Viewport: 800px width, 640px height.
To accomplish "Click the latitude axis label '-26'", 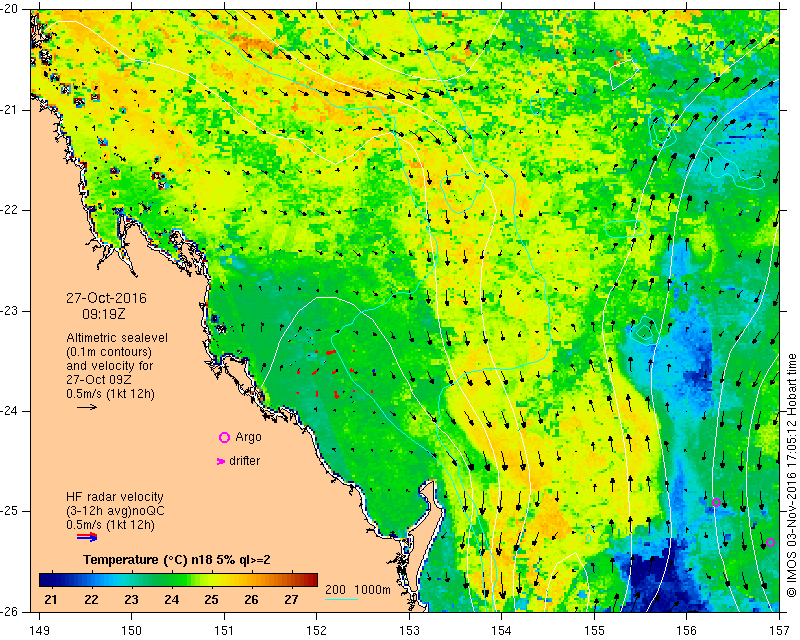I will pyautogui.click(x=9, y=611).
